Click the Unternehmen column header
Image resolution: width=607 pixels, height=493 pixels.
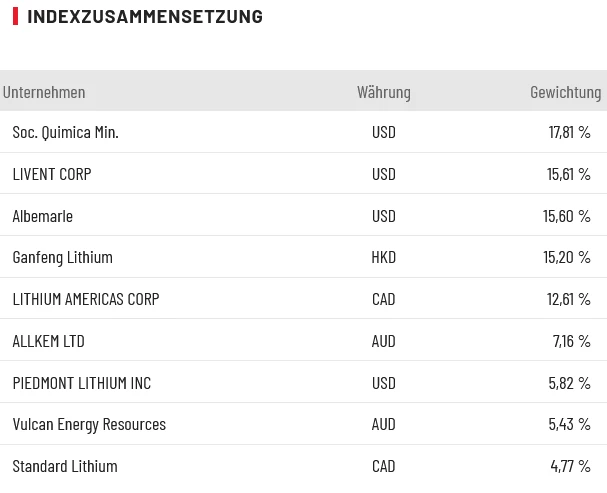coord(44,92)
